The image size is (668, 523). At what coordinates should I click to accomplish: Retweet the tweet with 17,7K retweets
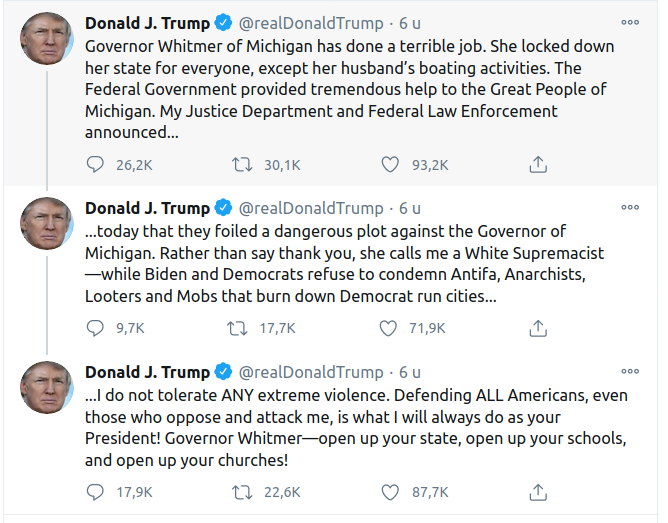239,328
